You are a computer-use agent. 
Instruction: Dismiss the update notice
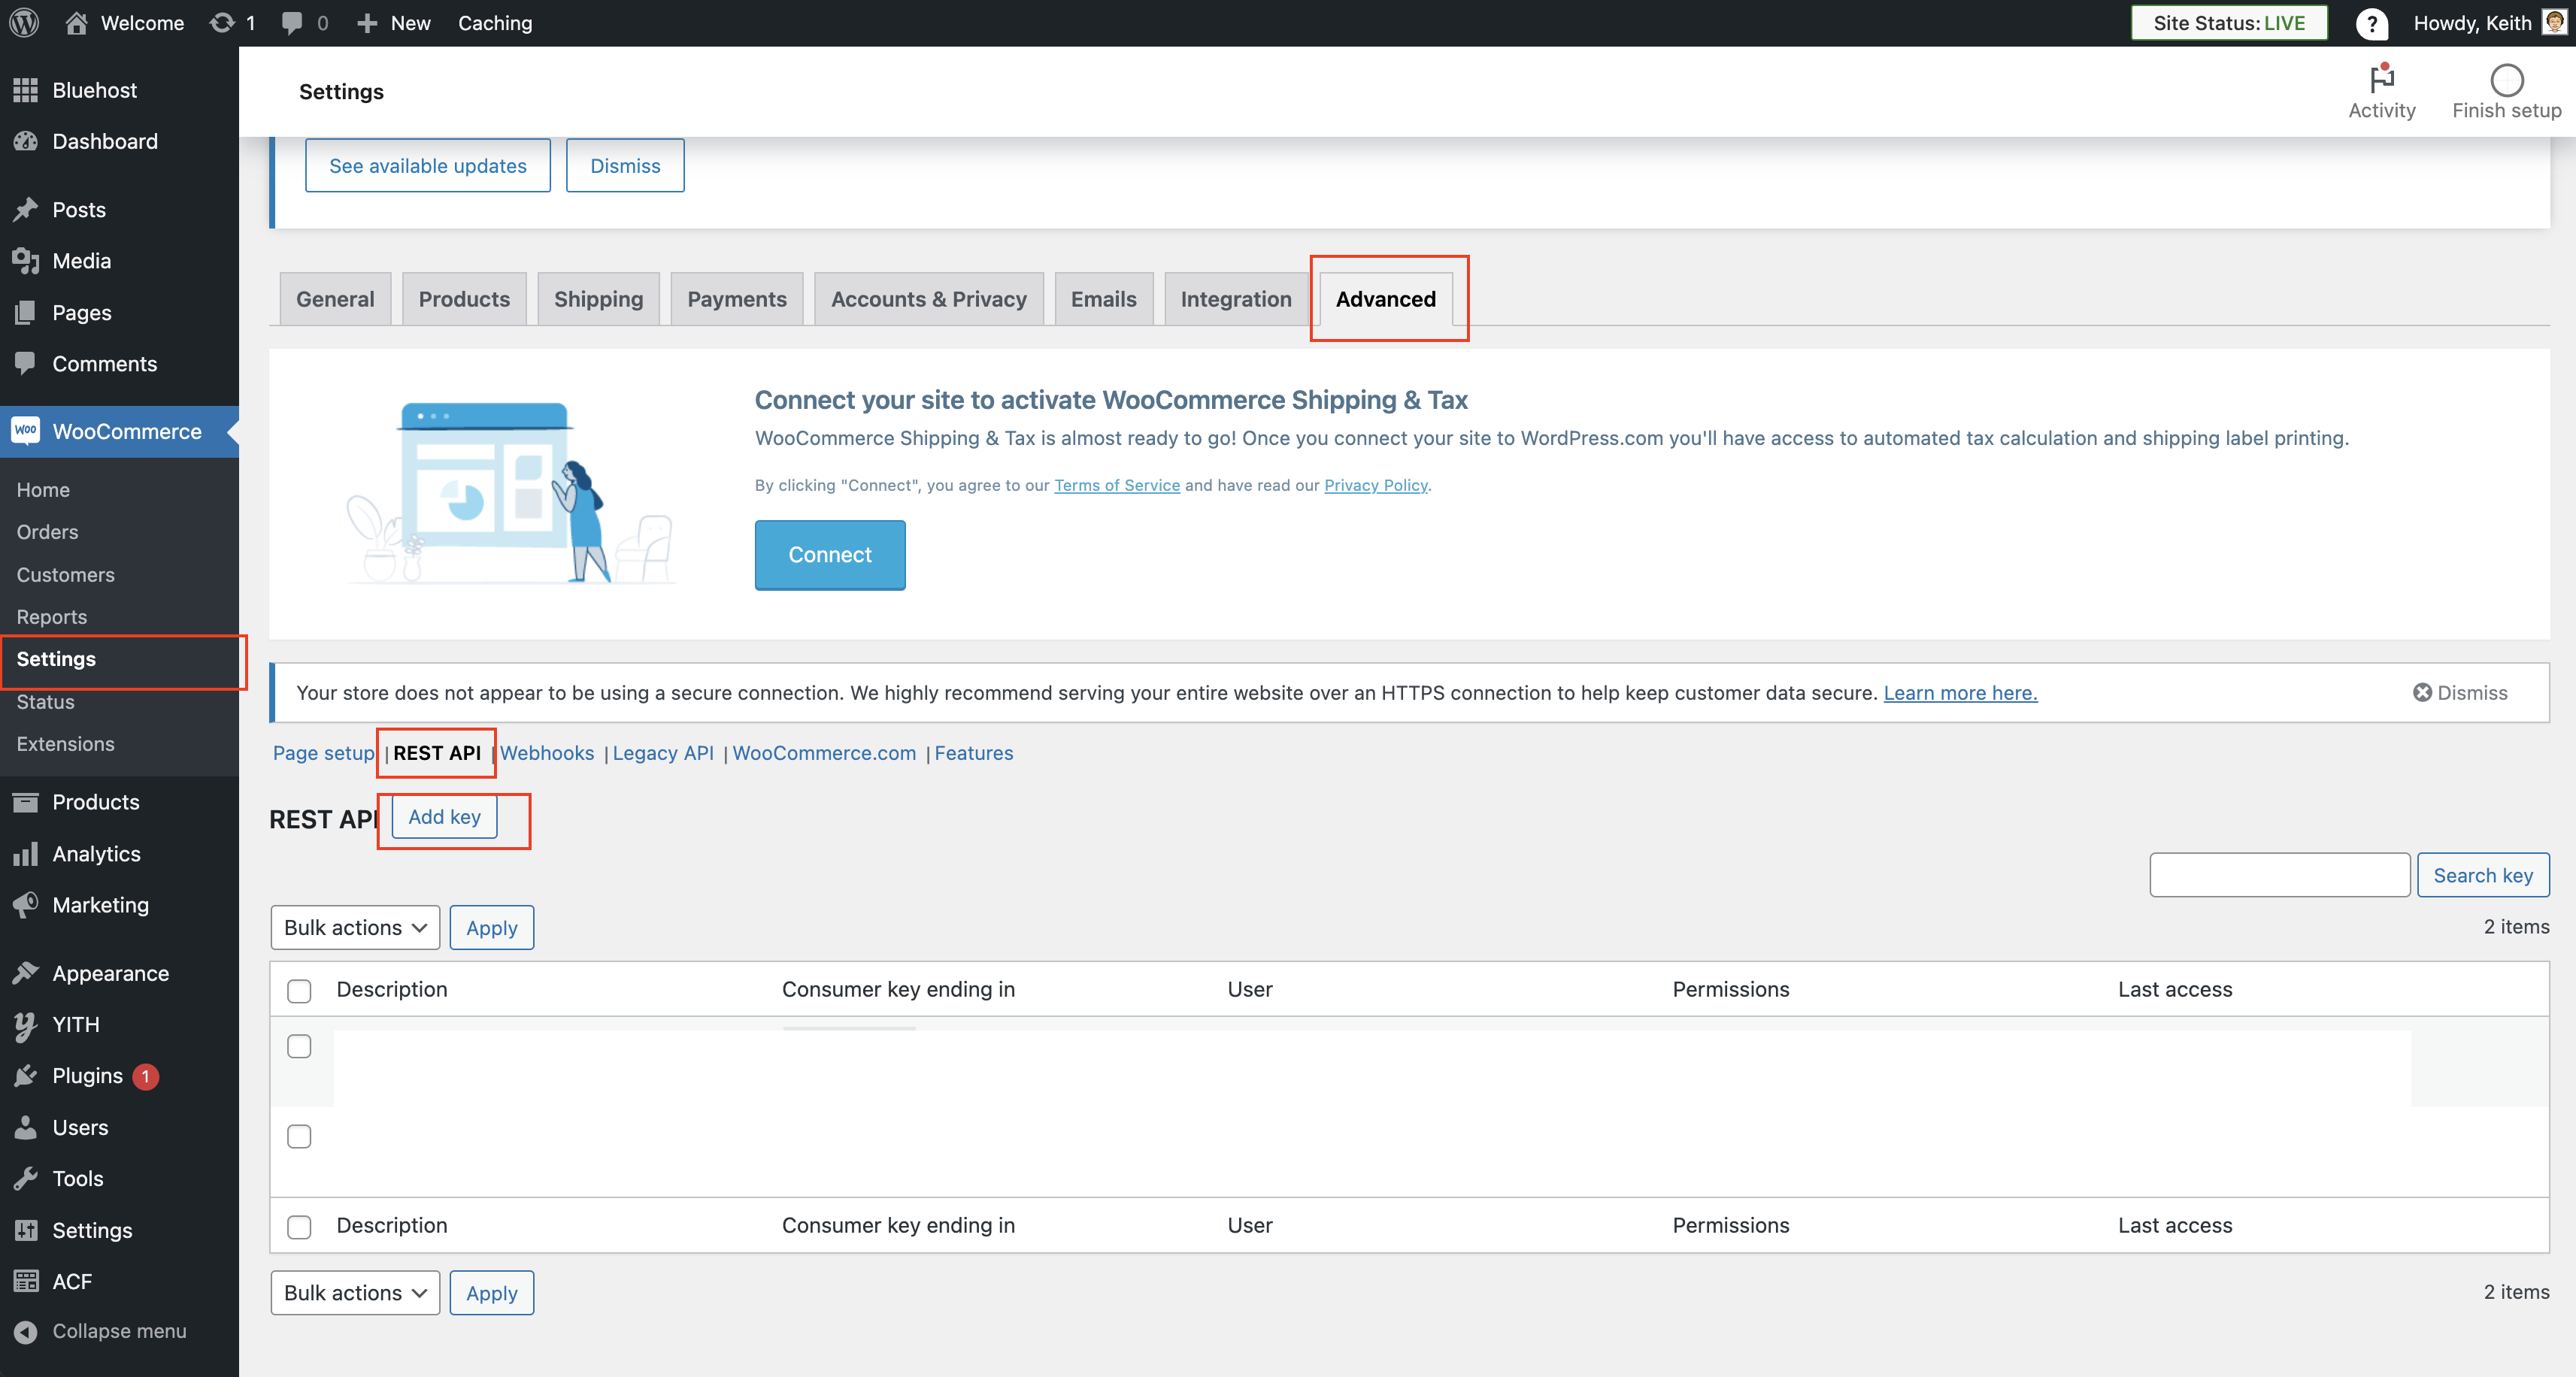(x=625, y=165)
